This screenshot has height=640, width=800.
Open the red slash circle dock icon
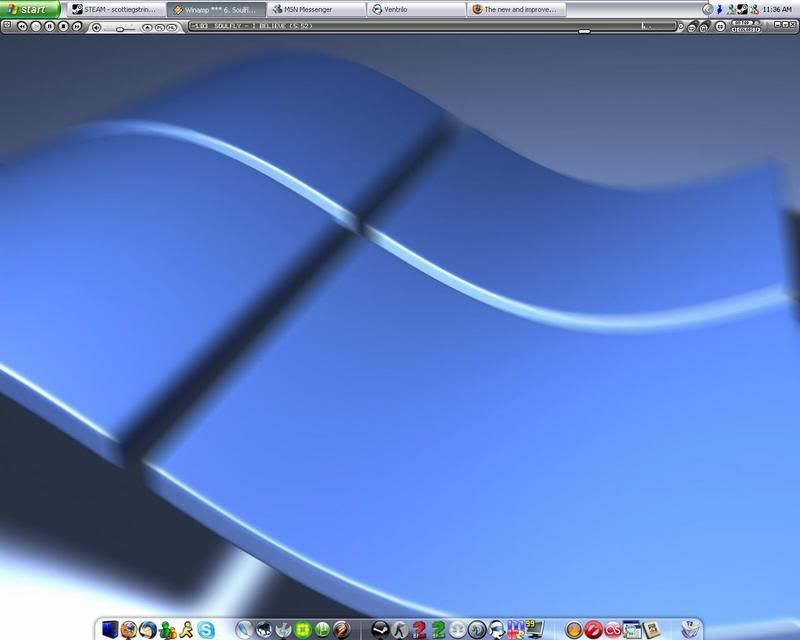pos(593,630)
